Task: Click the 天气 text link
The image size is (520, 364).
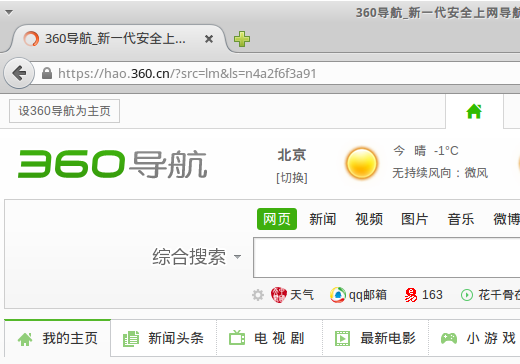Action: [302, 295]
